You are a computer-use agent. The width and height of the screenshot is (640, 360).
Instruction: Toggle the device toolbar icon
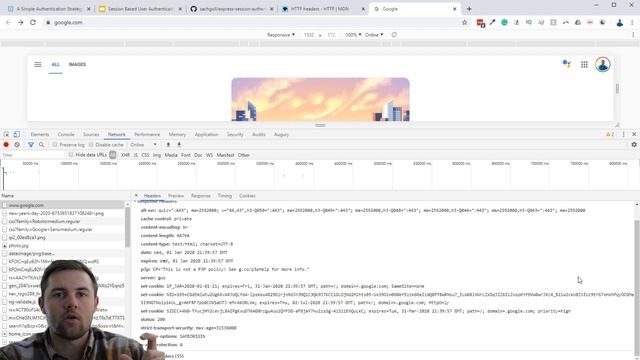[16, 134]
